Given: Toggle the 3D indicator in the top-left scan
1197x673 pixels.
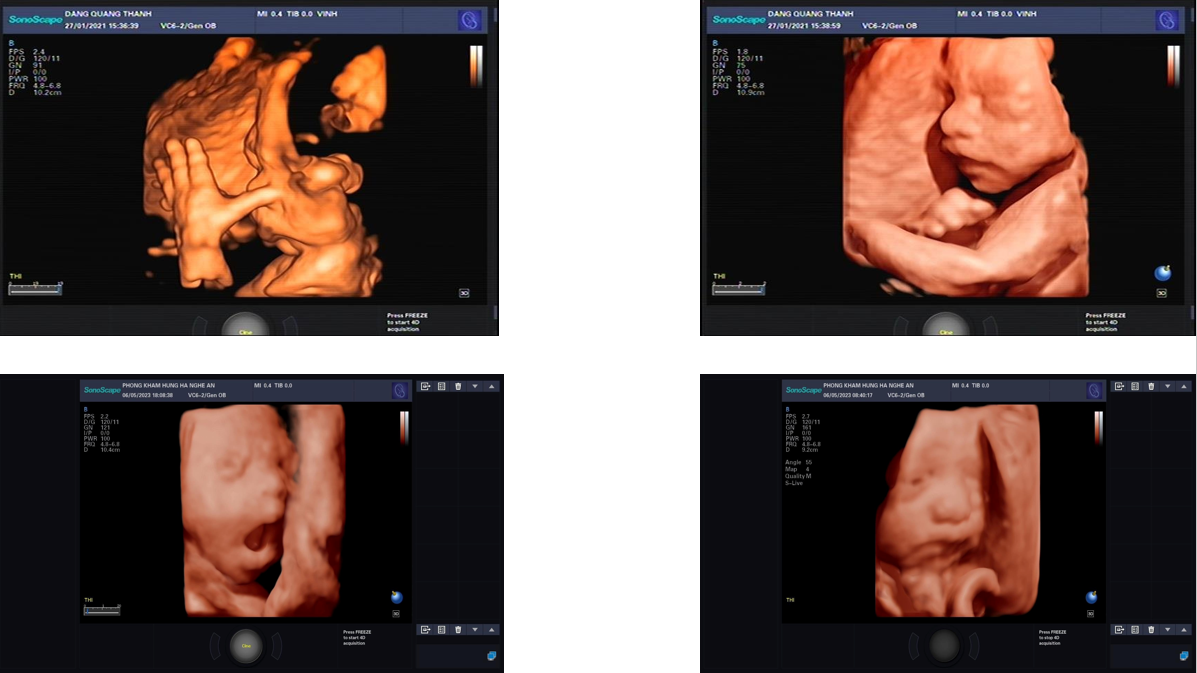Looking at the screenshot, I should coord(464,293).
